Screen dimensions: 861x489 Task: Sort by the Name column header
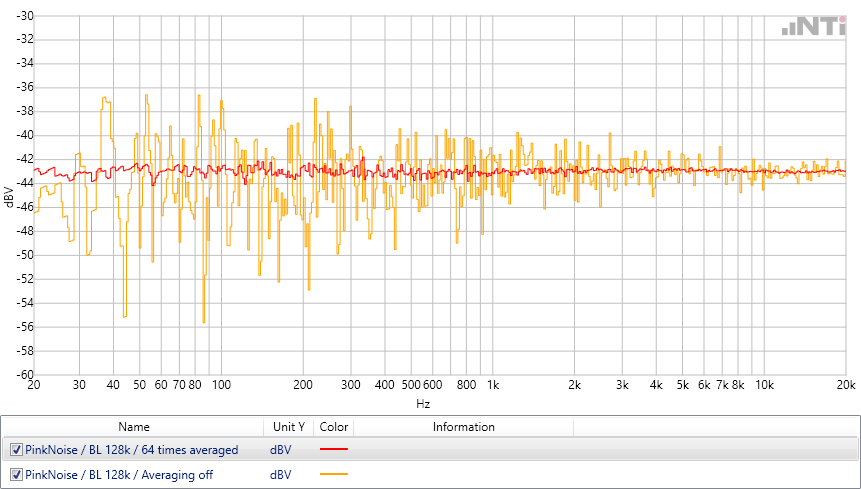pyautogui.click(x=133, y=427)
